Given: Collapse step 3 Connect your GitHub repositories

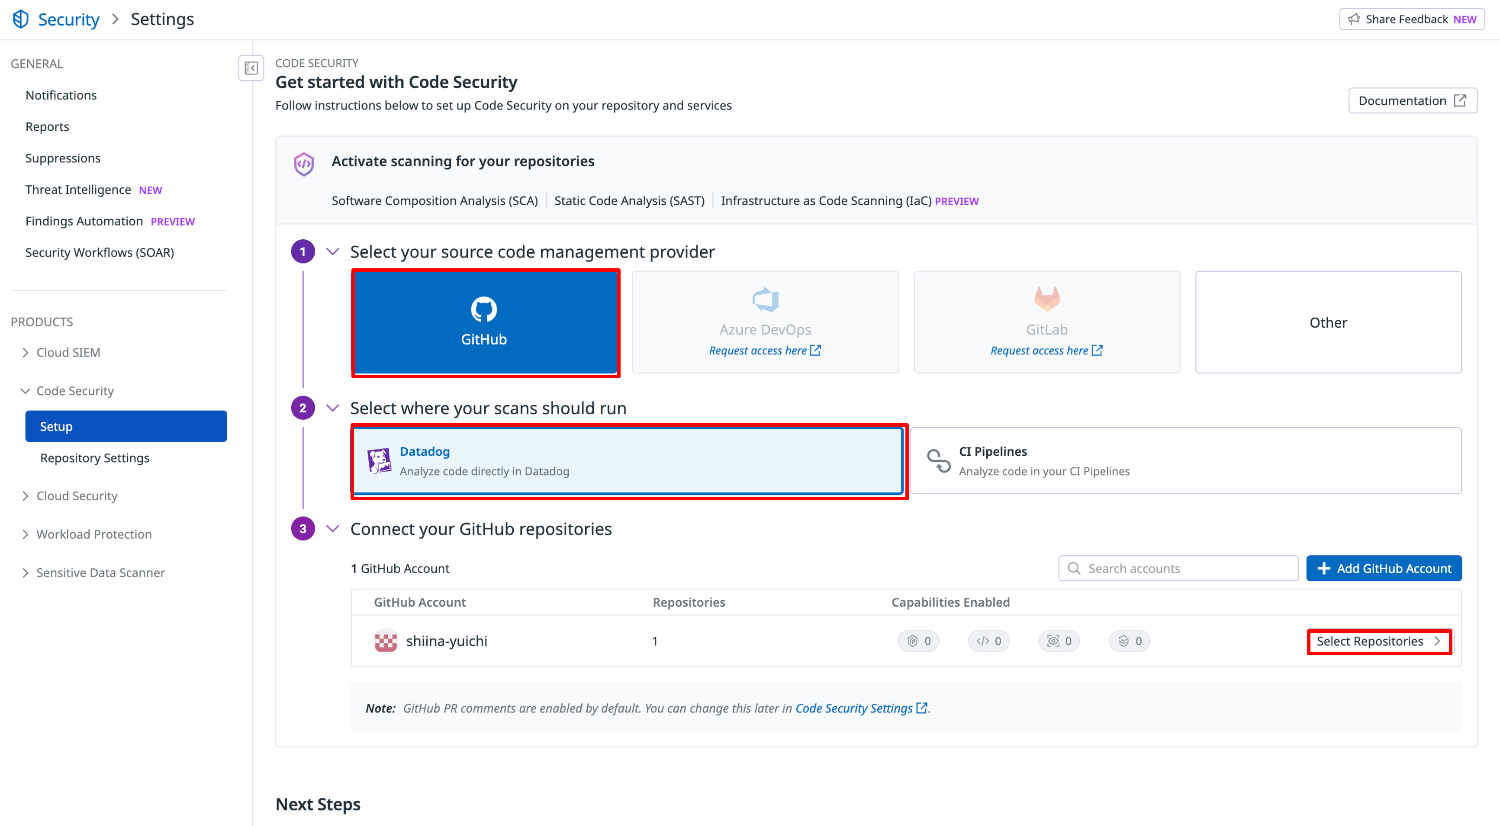Looking at the screenshot, I should pos(333,529).
